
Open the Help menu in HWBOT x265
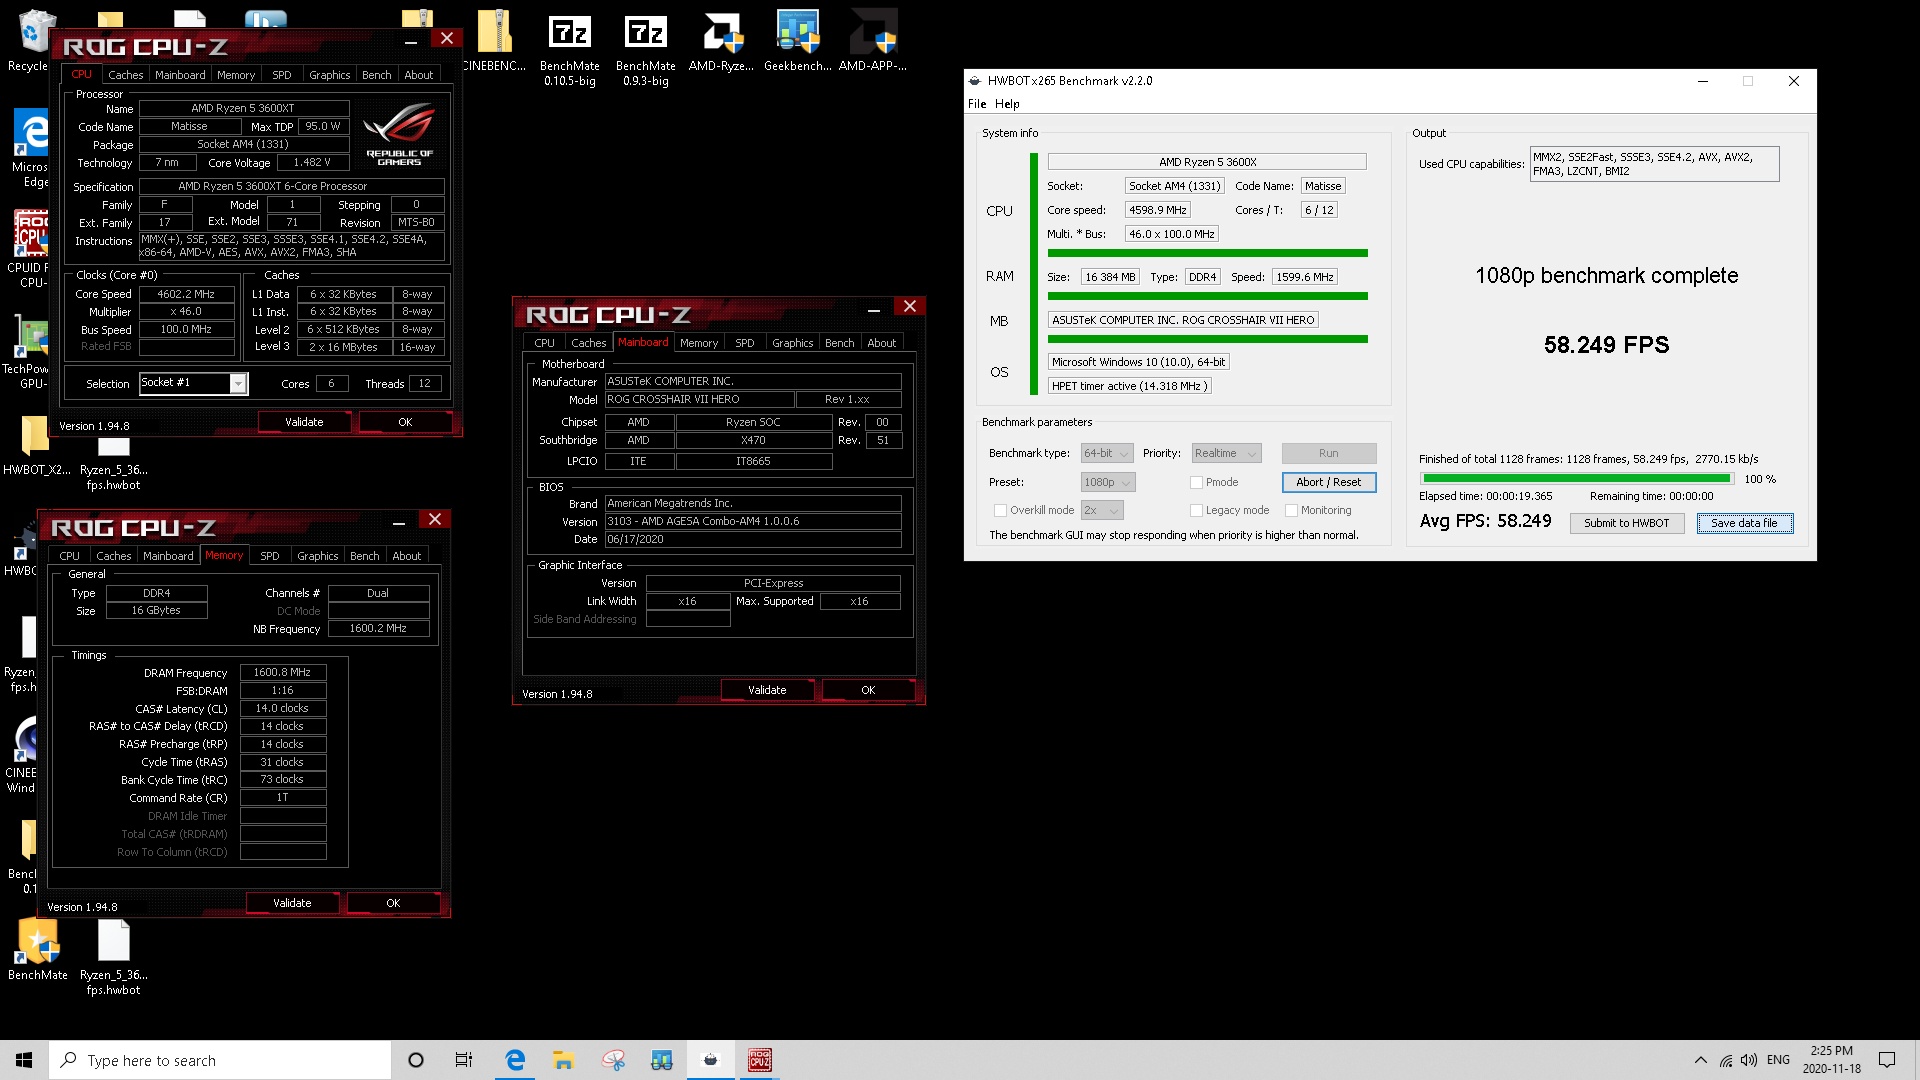pyautogui.click(x=1007, y=104)
